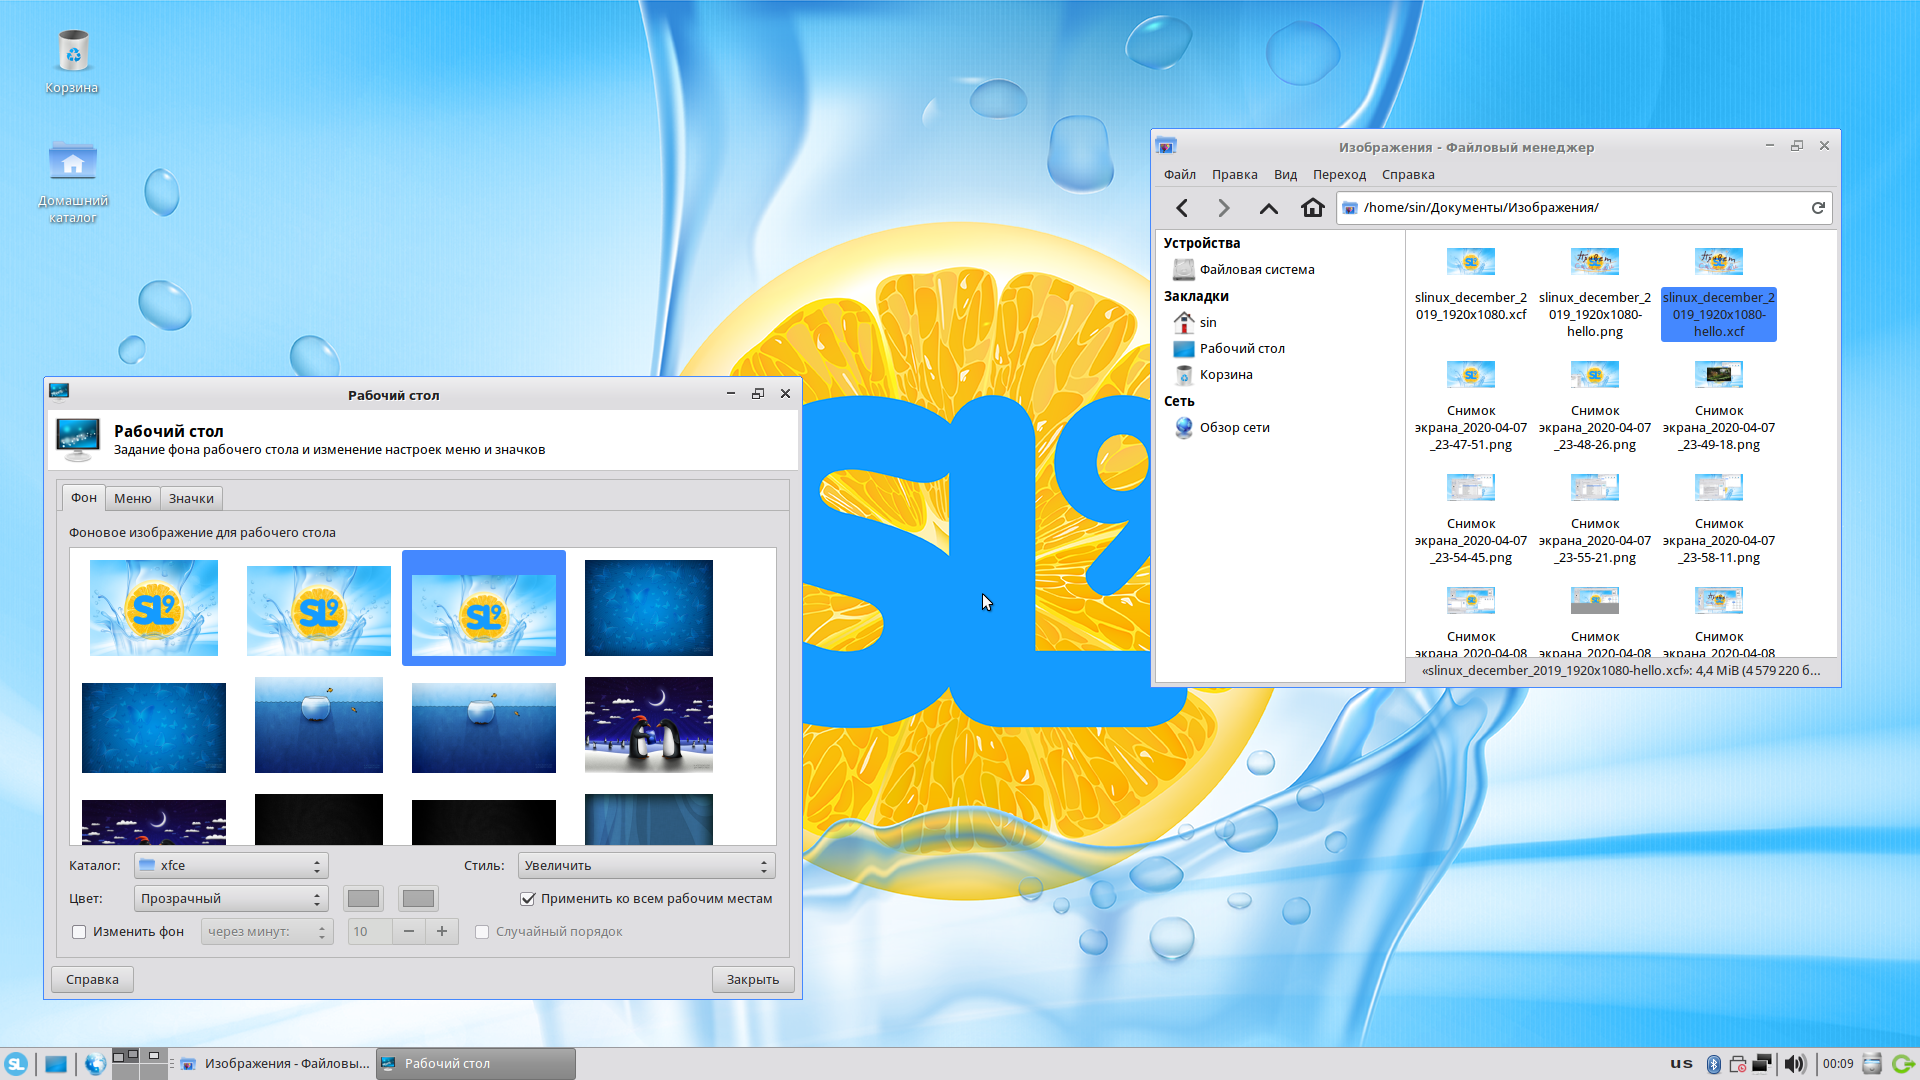Open the Корзина trash icon on the desktop
This screenshot has width=1920, height=1080.
[73, 52]
